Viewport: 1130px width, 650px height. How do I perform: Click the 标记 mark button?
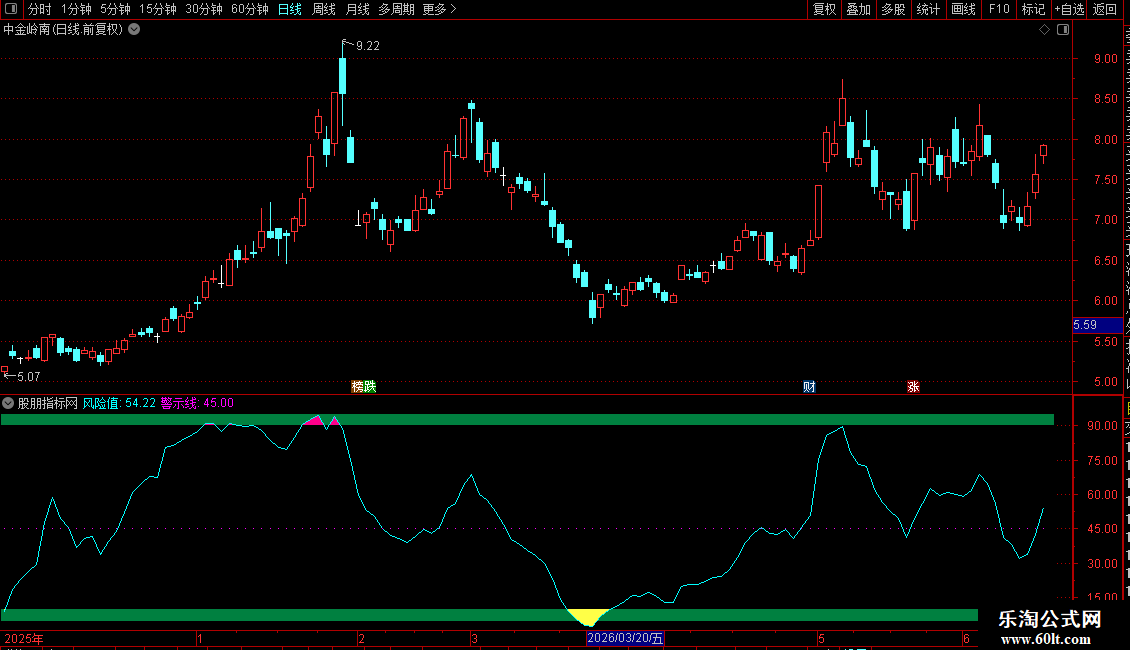[x=1033, y=9]
